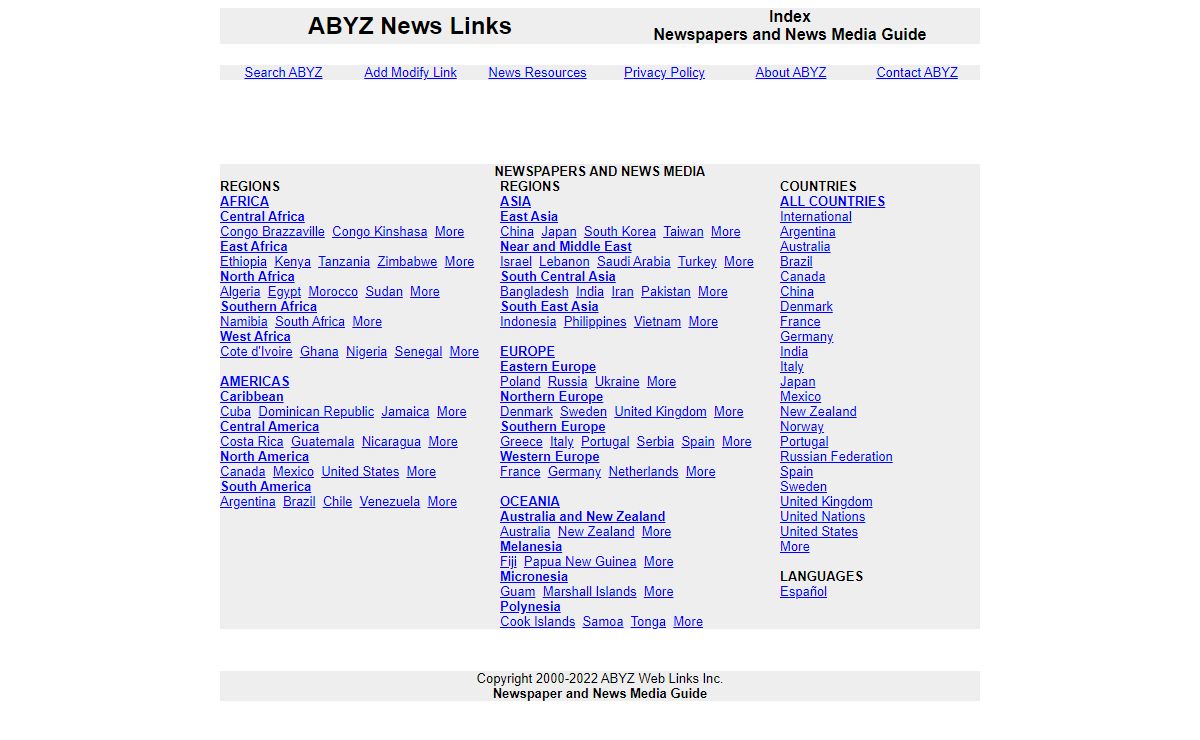Select Netherlands under Western Europe

(643, 471)
